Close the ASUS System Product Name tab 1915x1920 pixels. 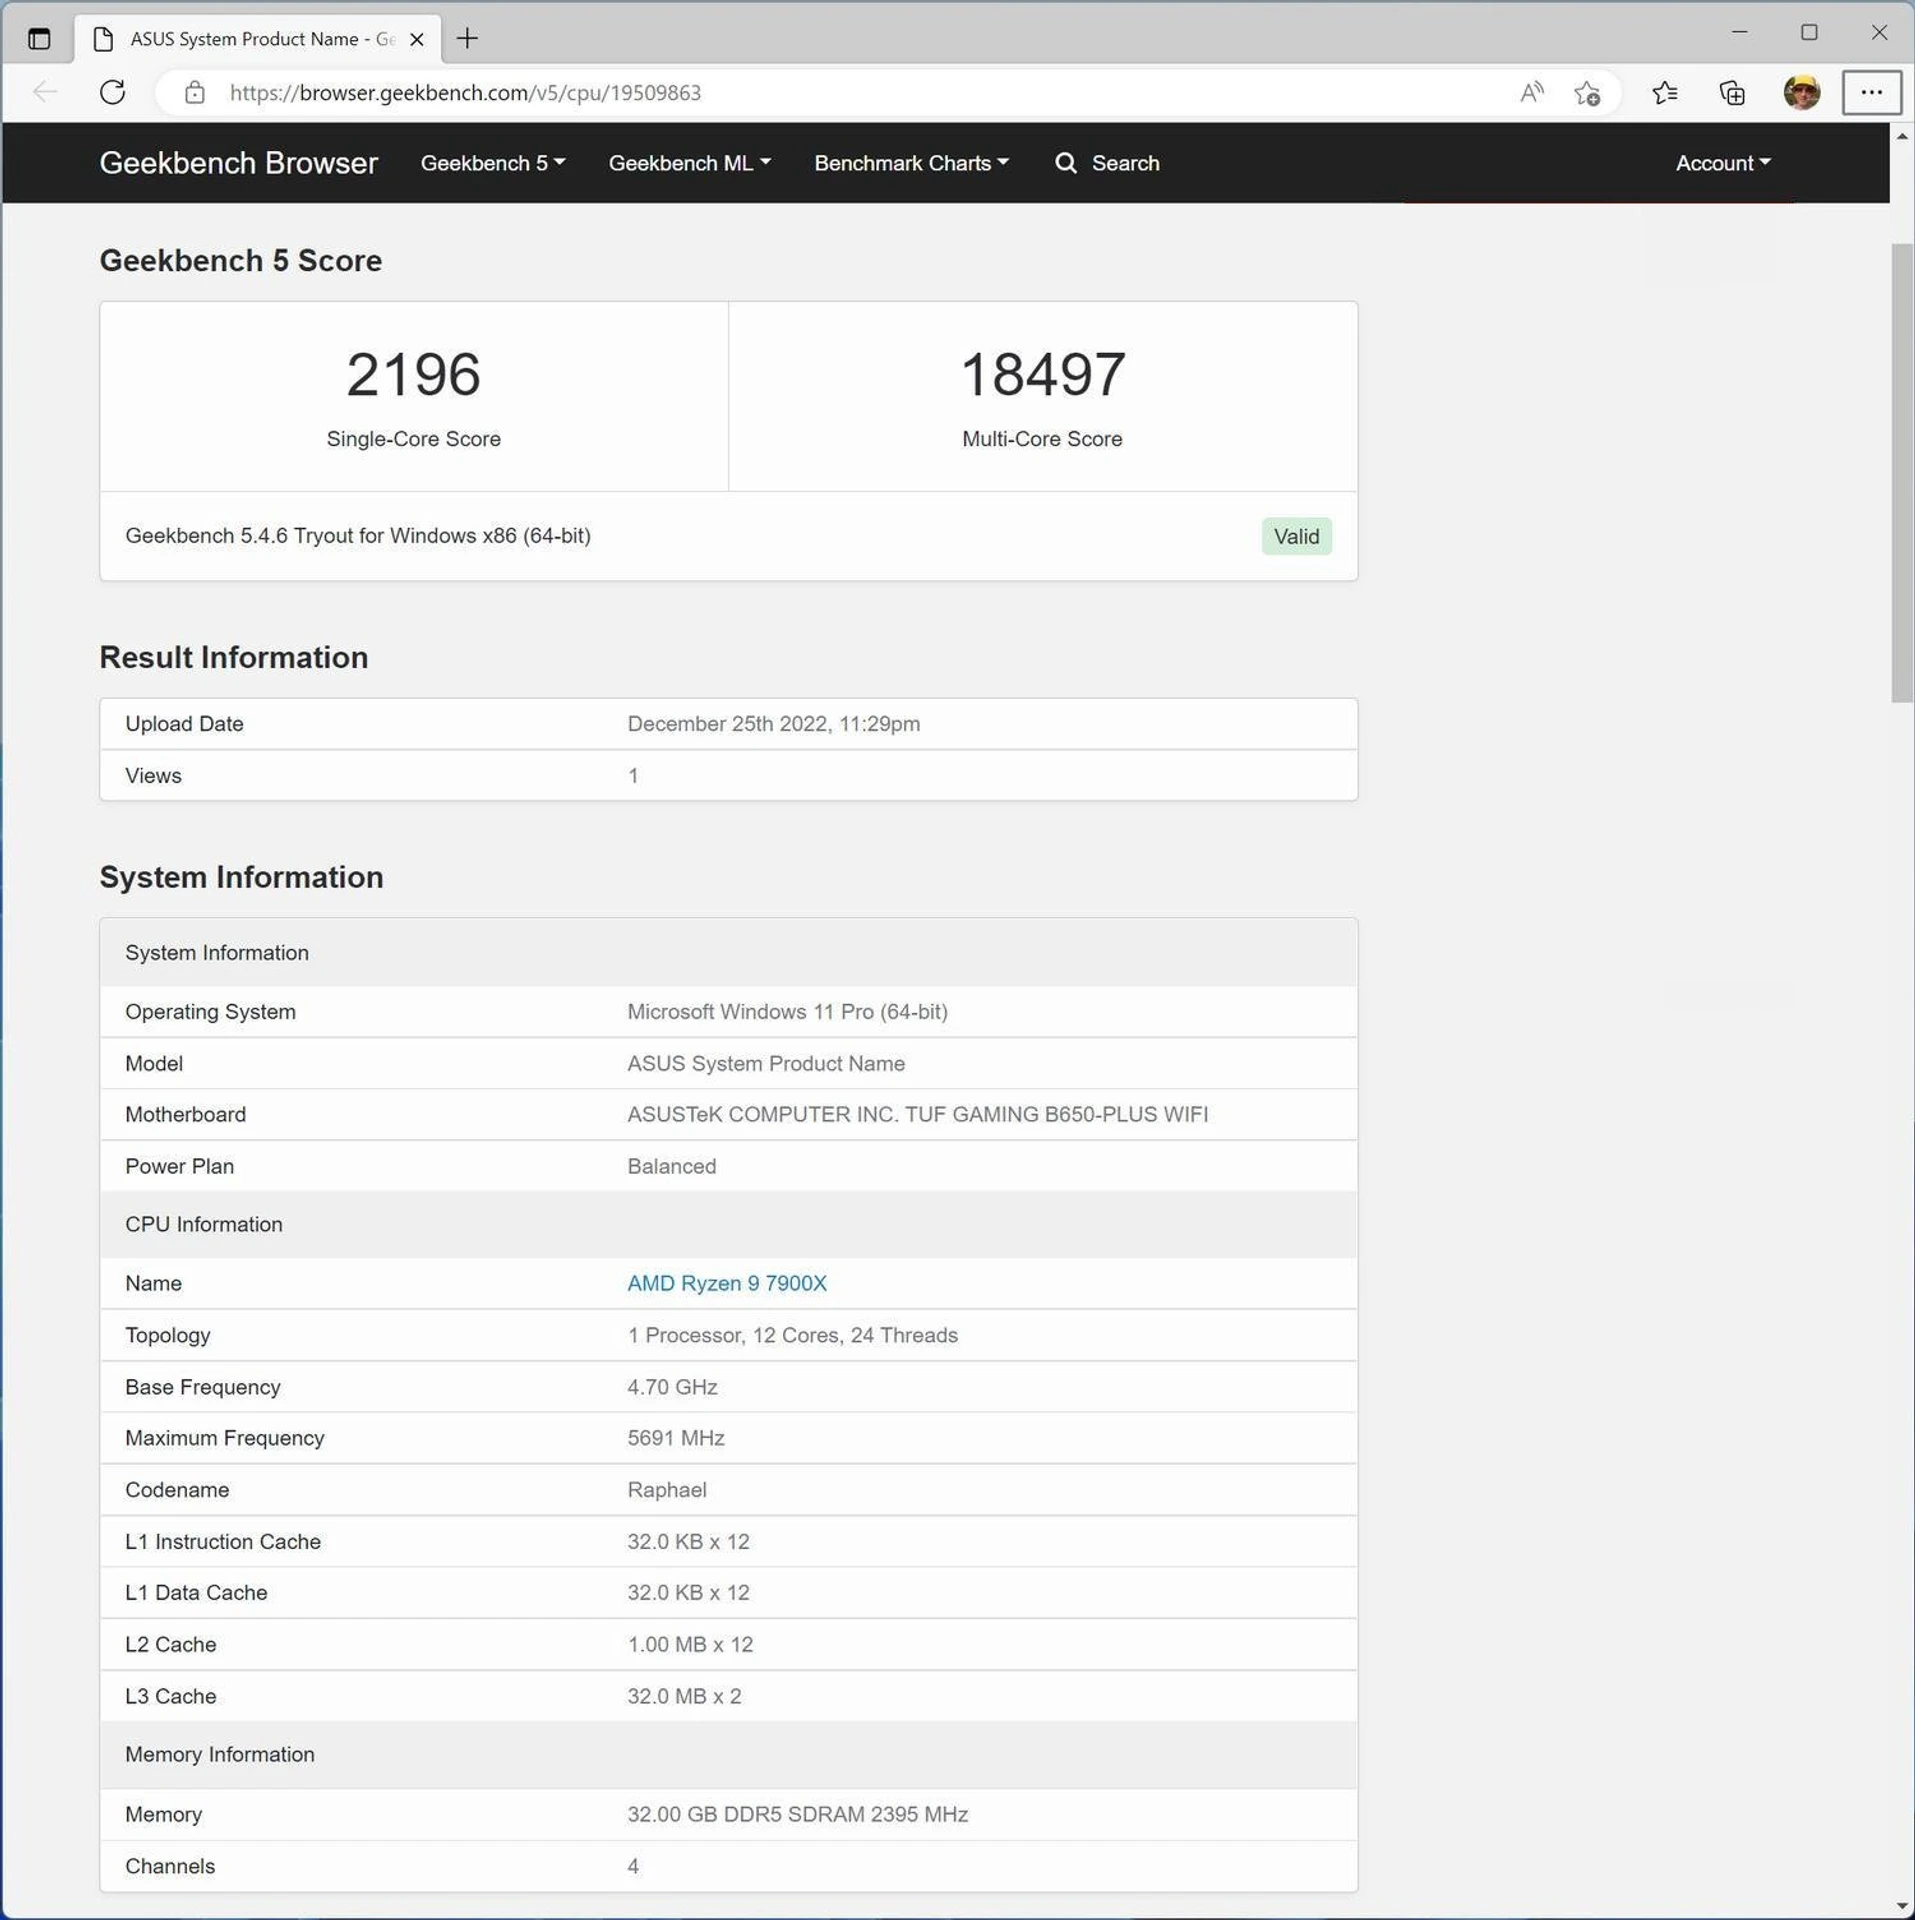pos(417,39)
